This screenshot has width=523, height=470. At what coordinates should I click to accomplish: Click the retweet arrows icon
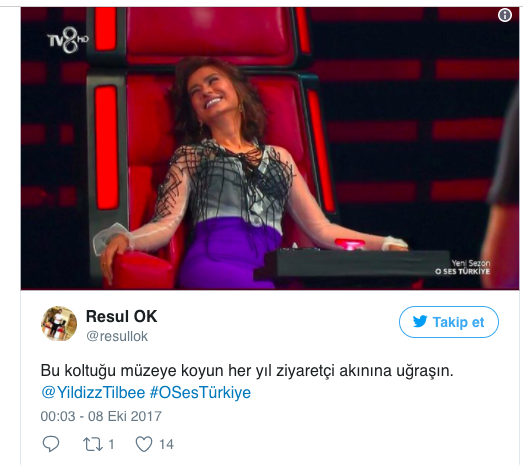pos(93,444)
